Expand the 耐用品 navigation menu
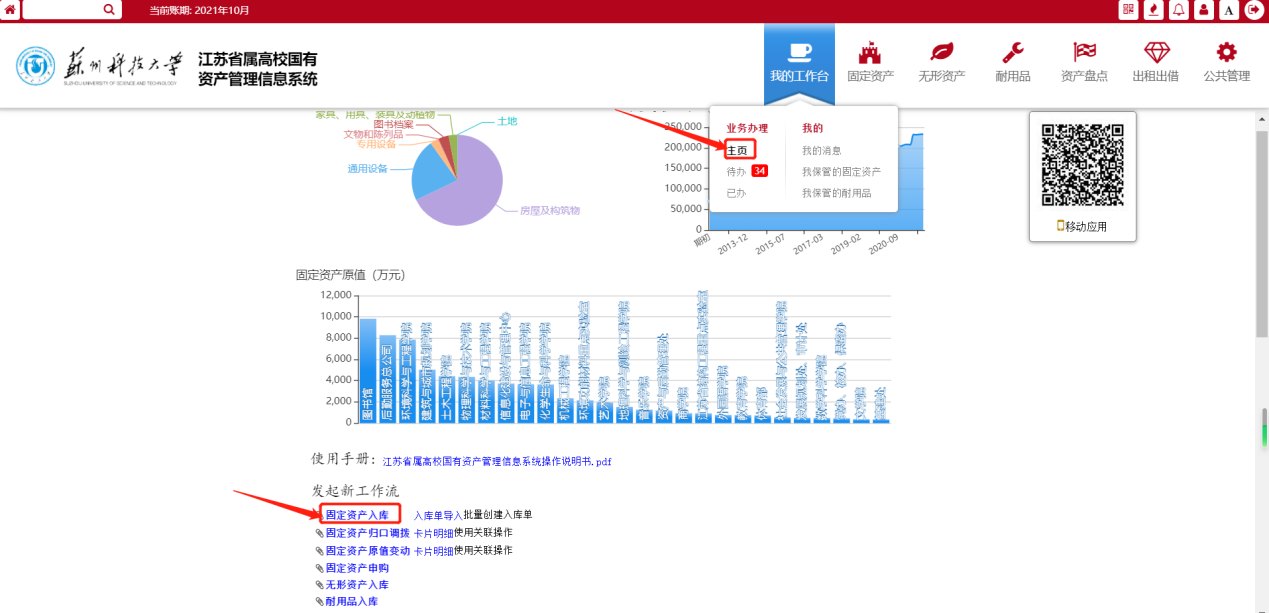 tap(1012, 62)
